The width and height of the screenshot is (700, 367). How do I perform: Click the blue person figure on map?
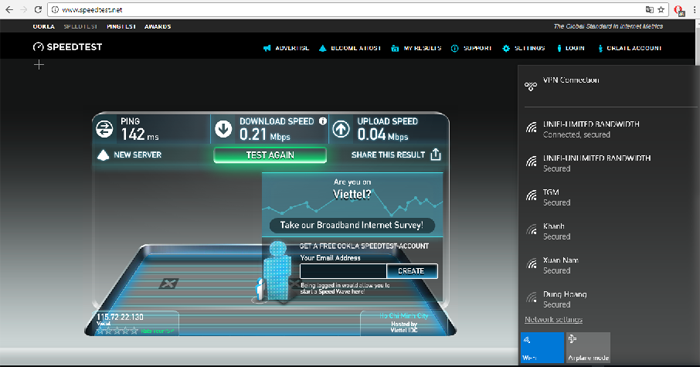(x=277, y=271)
